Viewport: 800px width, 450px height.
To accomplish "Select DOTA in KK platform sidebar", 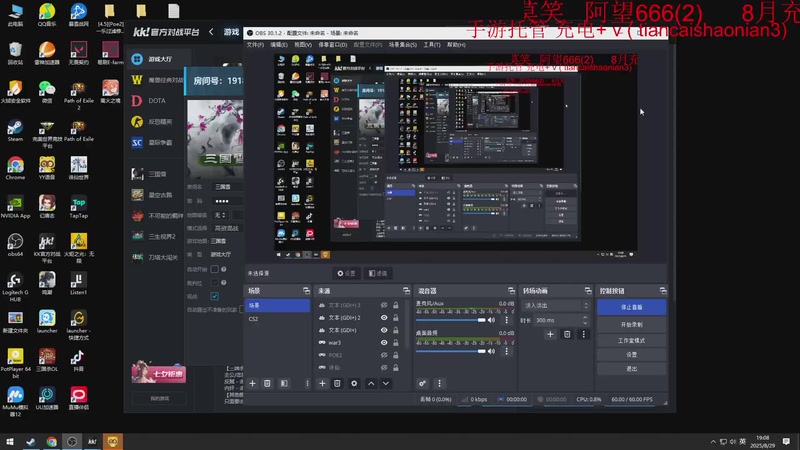I will tap(156, 101).
